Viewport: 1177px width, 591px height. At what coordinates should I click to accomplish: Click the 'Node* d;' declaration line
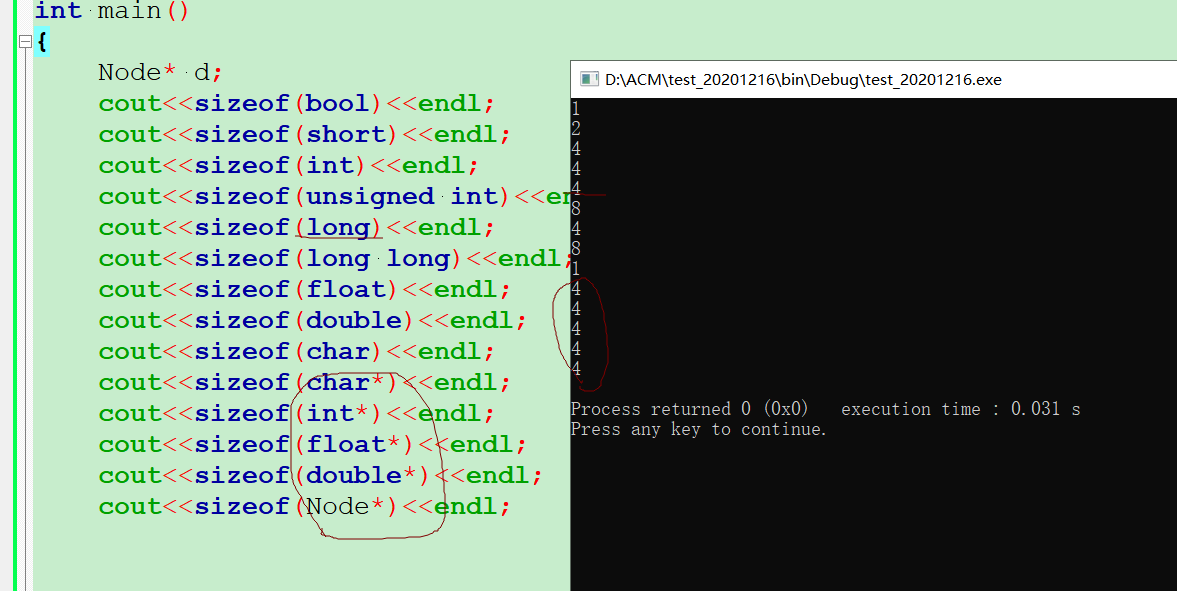point(161,72)
